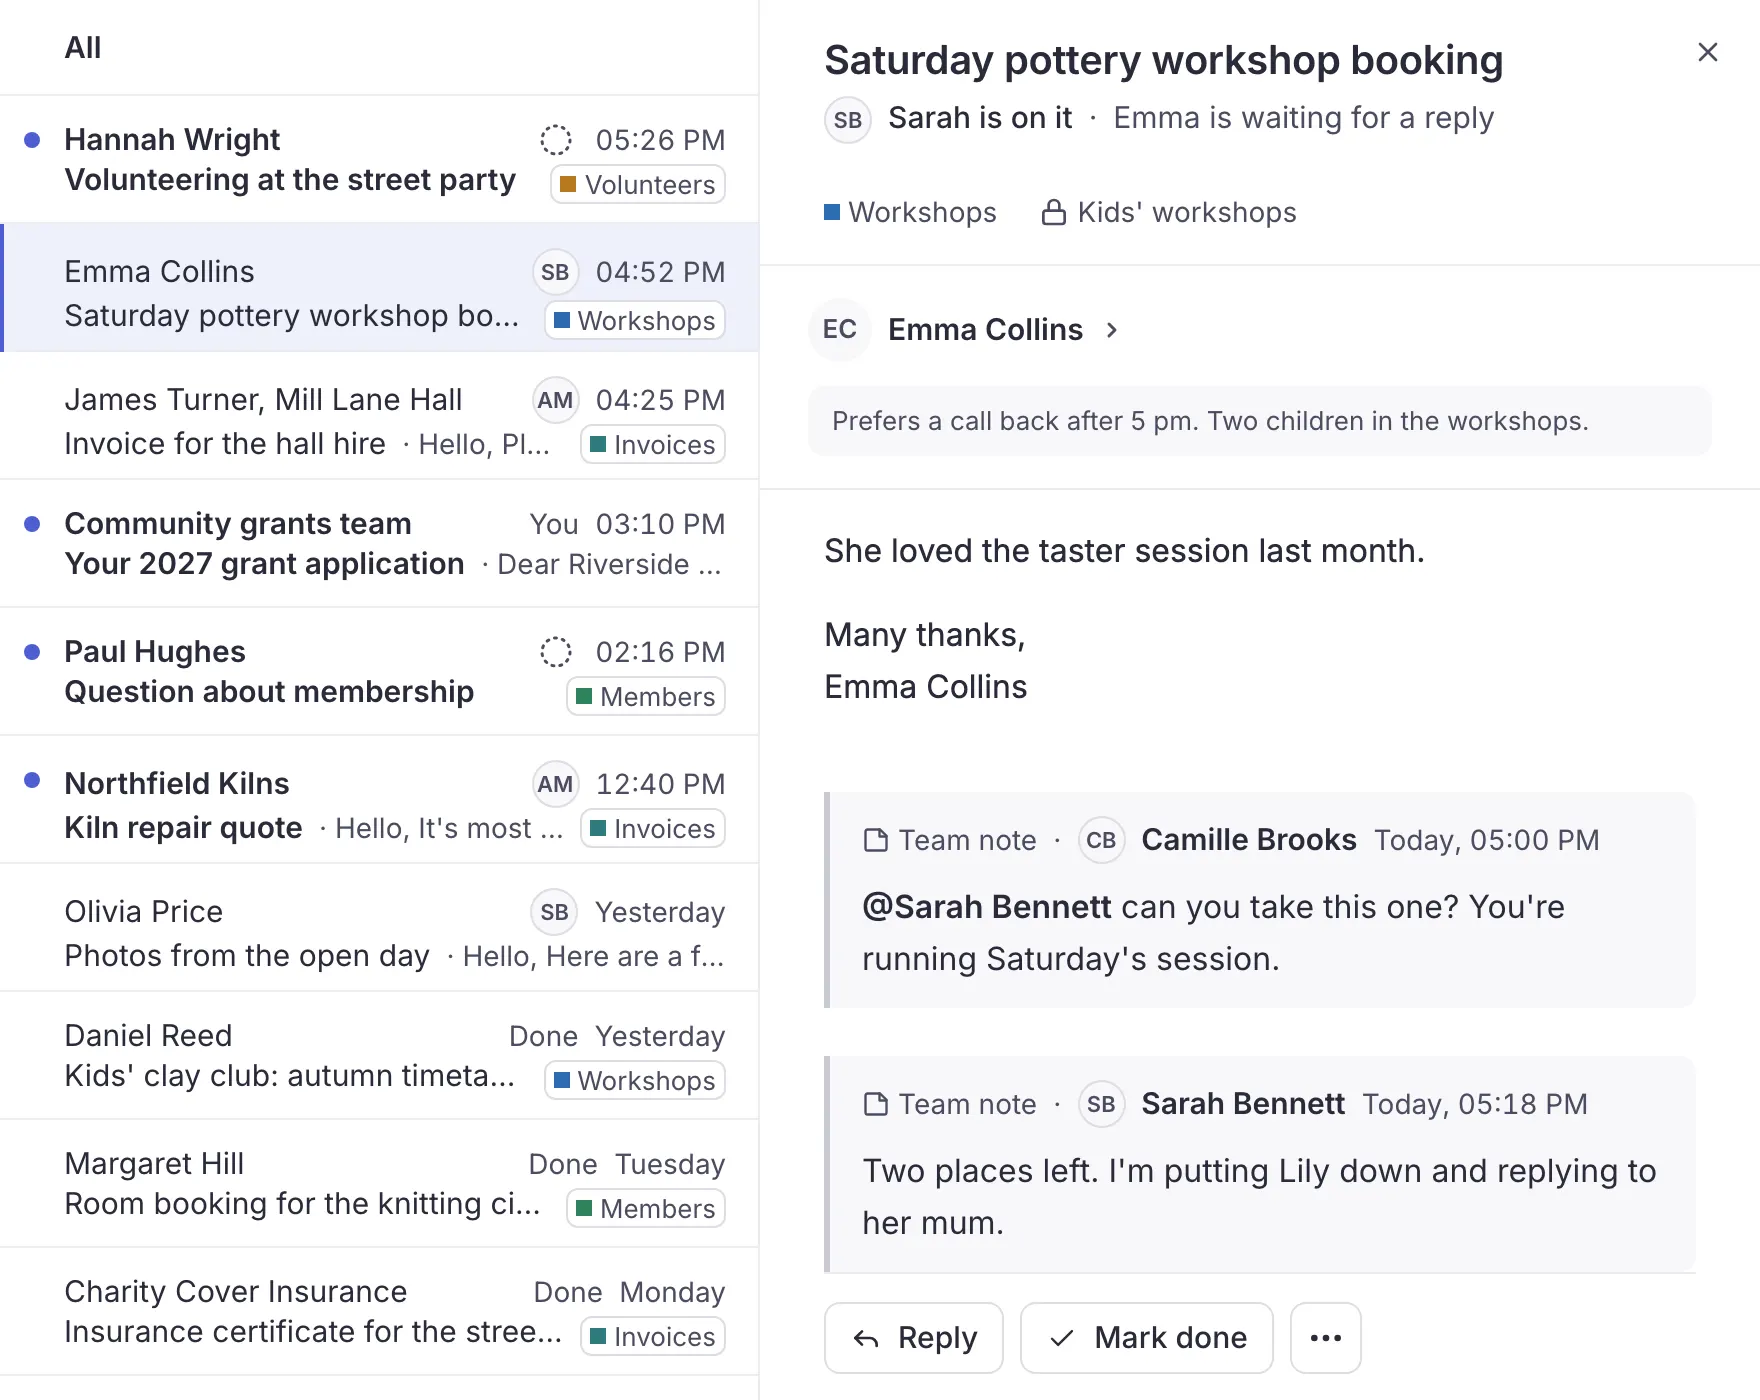
Task: Click 'Done' status on Daniel Reed row
Action: (543, 1036)
